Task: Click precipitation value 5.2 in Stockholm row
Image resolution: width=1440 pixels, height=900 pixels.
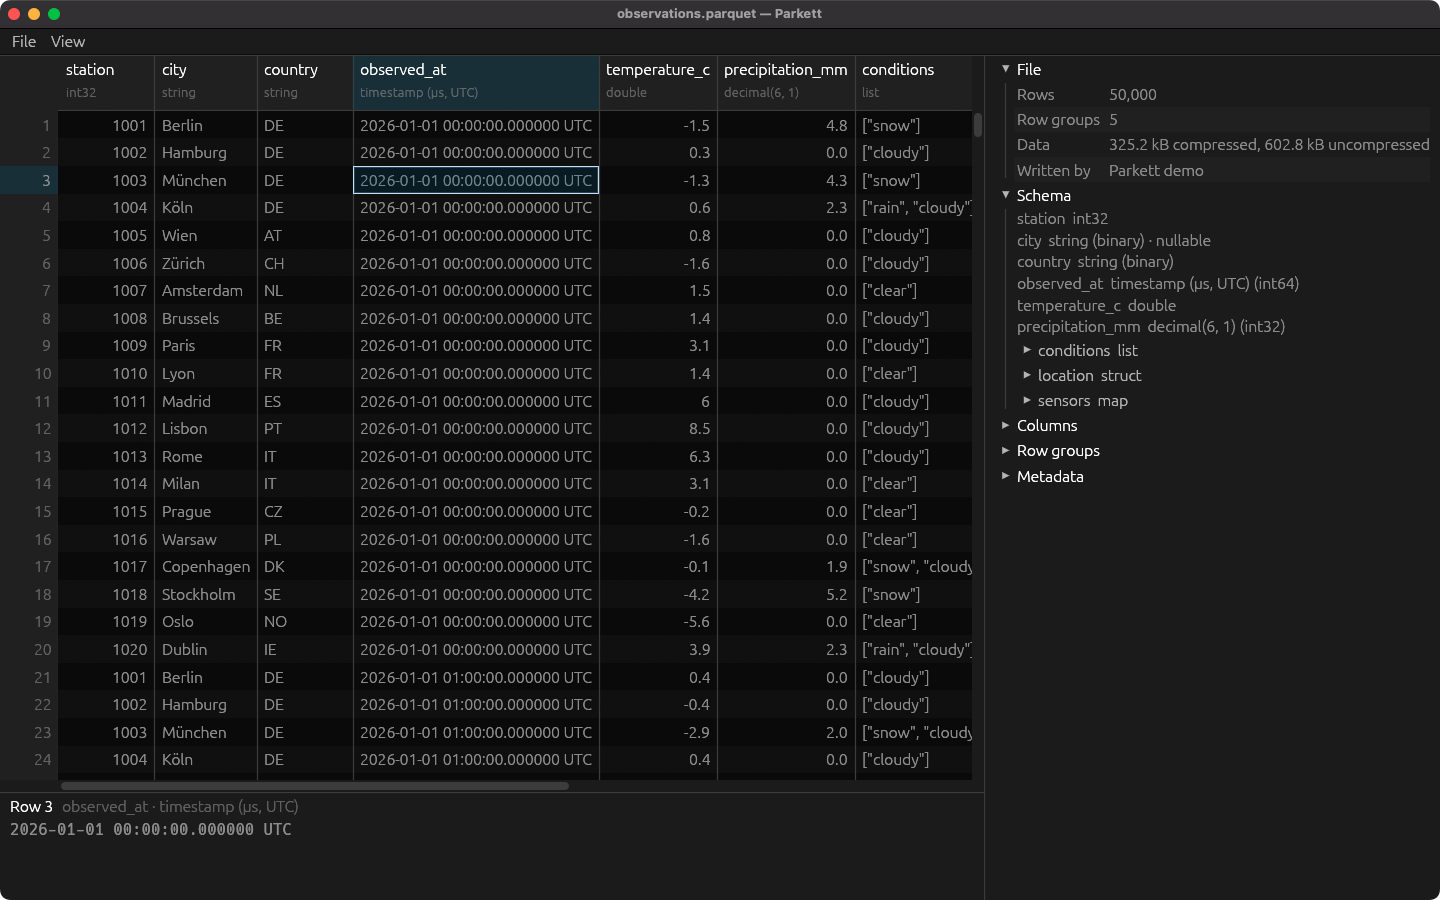Action: [786, 594]
